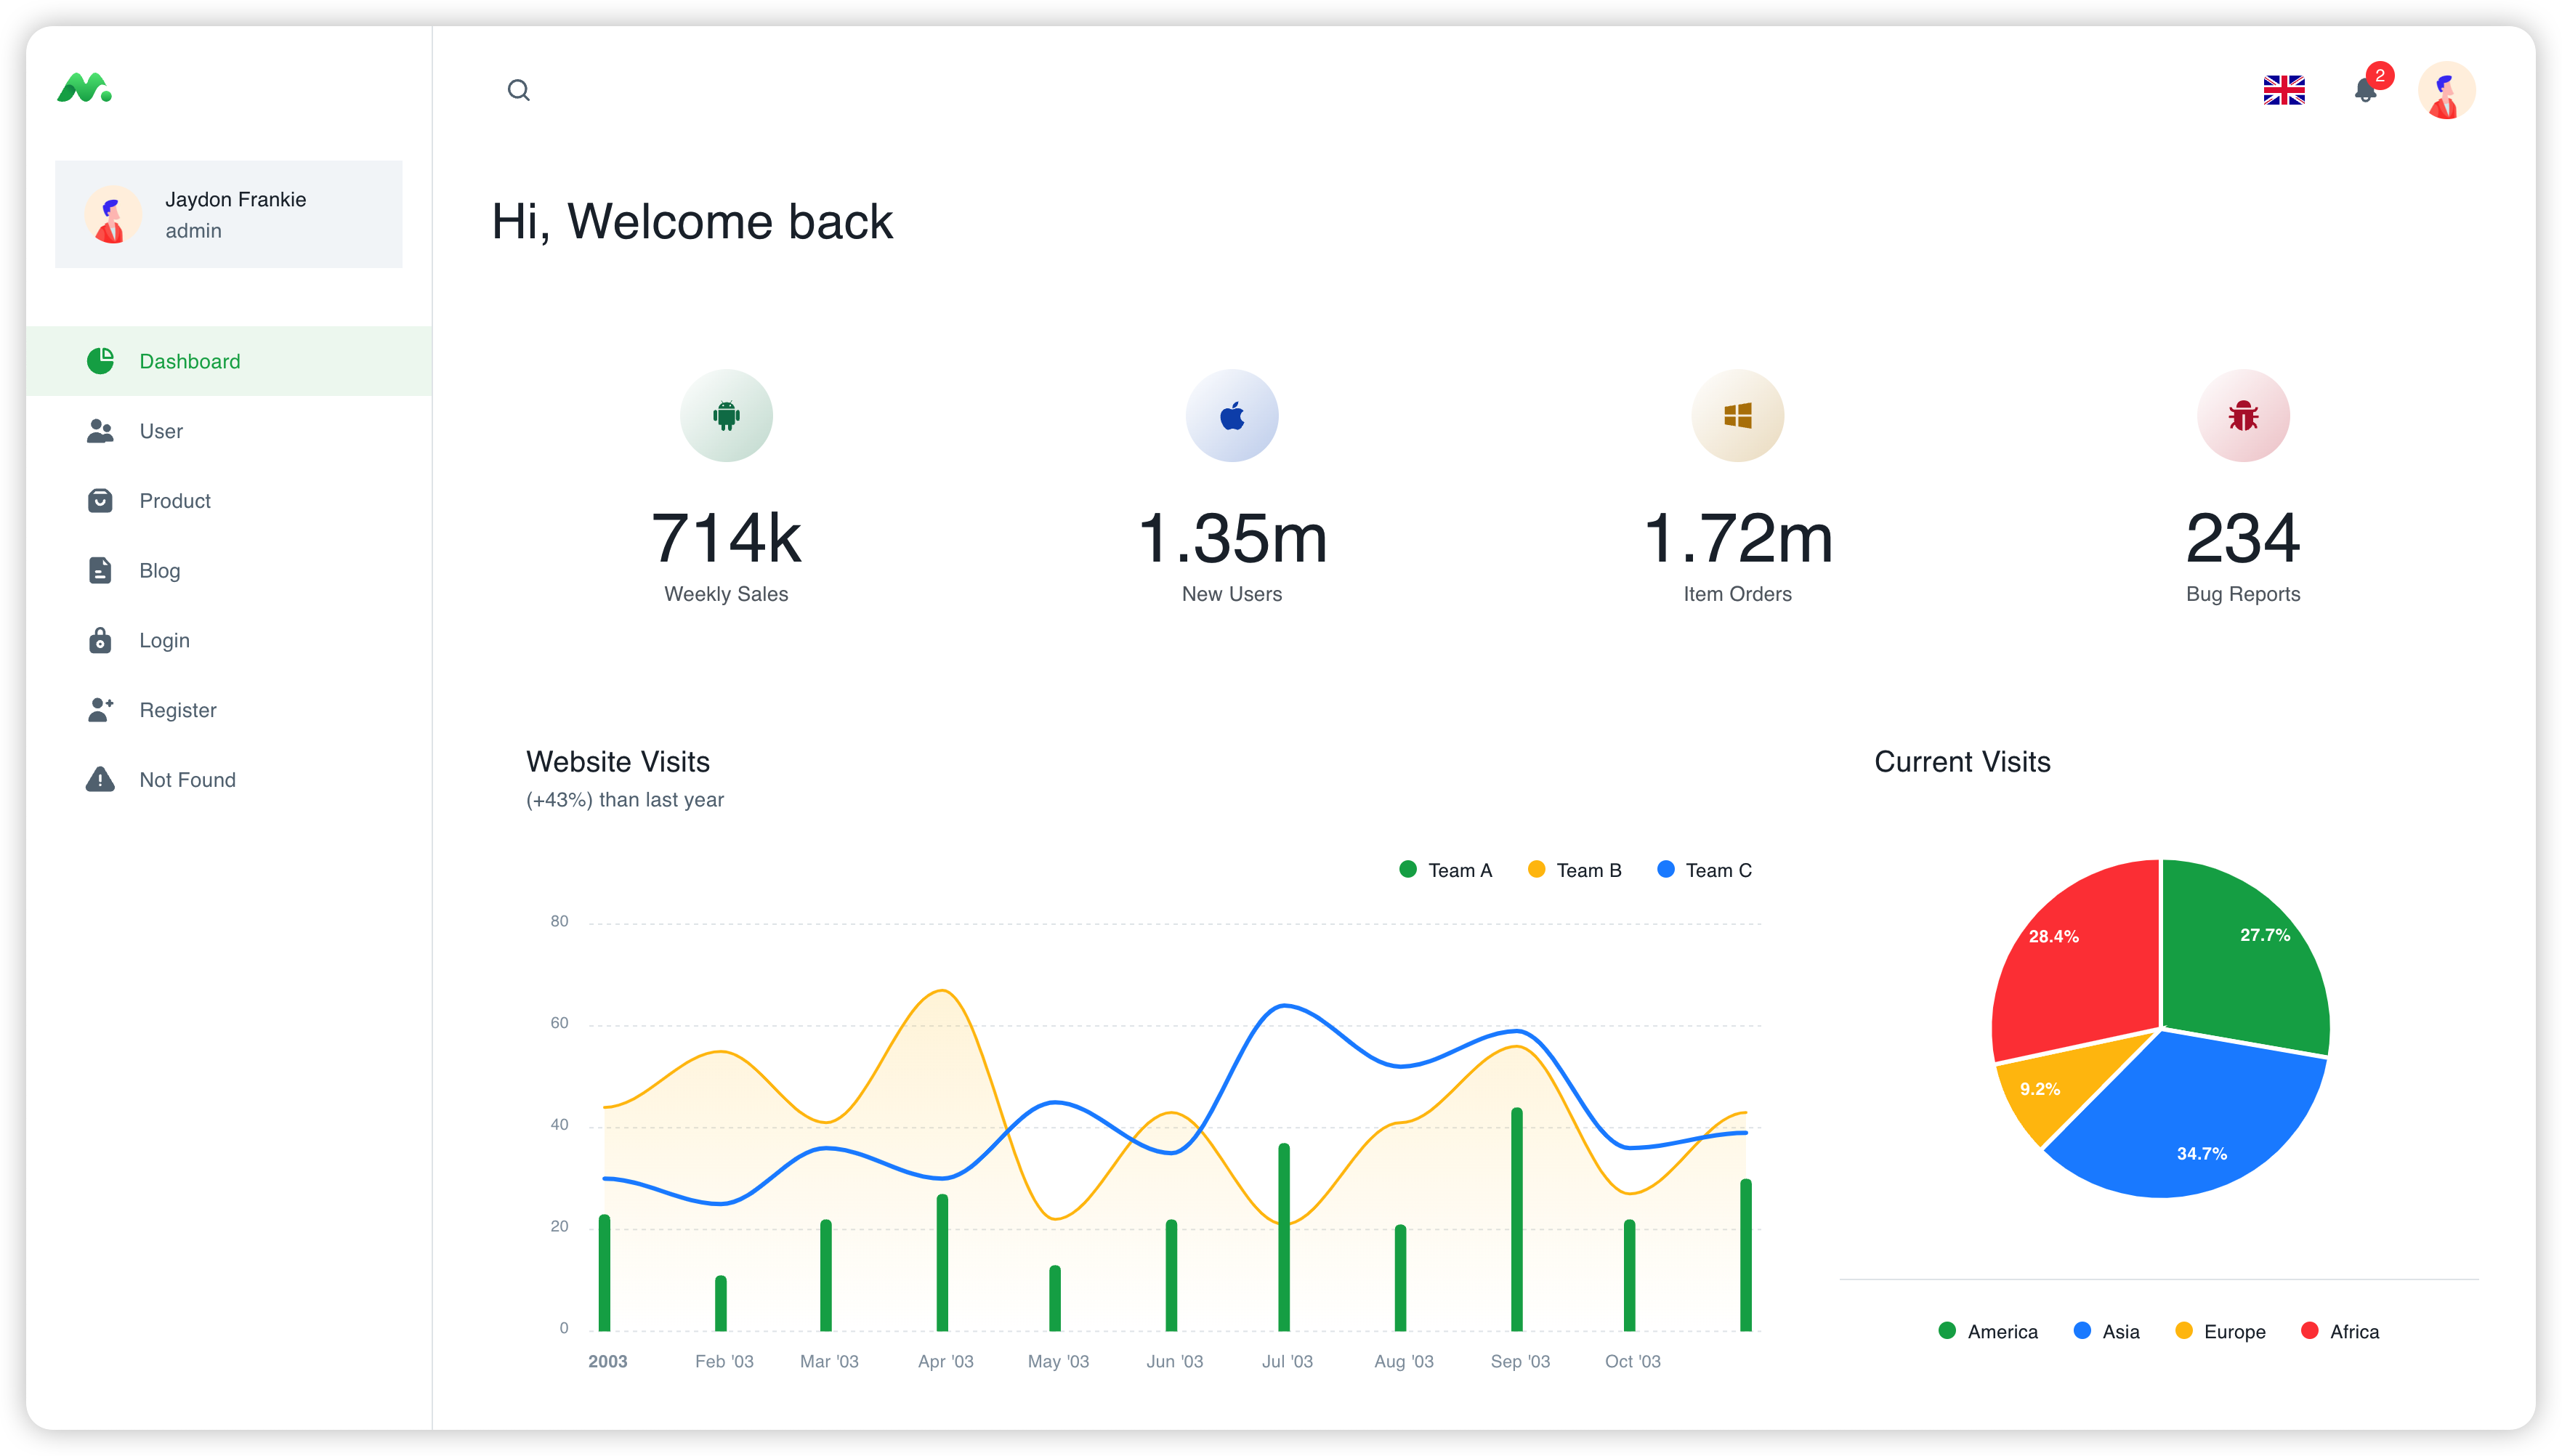Open the account avatar menu top right

[x=2446, y=90]
